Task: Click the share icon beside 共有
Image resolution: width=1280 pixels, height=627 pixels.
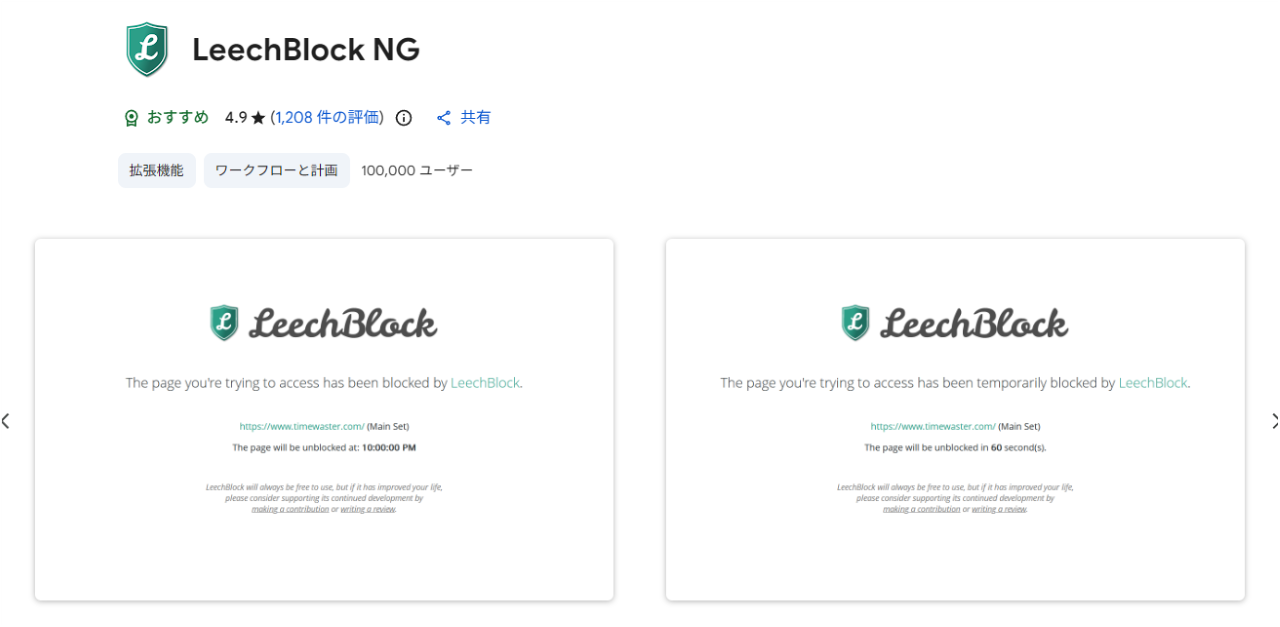Action: [443, 117]
